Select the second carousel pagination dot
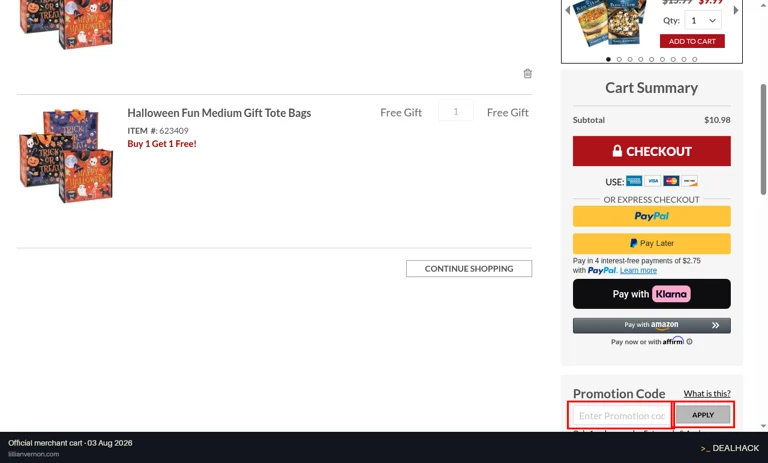 click(x=619, y=59)
